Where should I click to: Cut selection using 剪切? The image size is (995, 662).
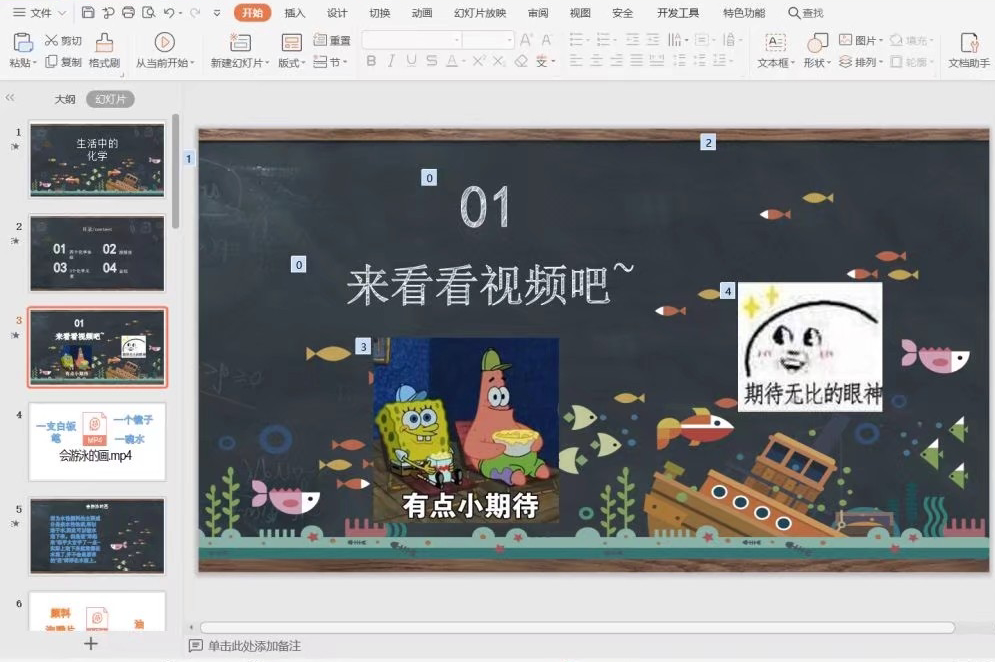coord(63,41)
